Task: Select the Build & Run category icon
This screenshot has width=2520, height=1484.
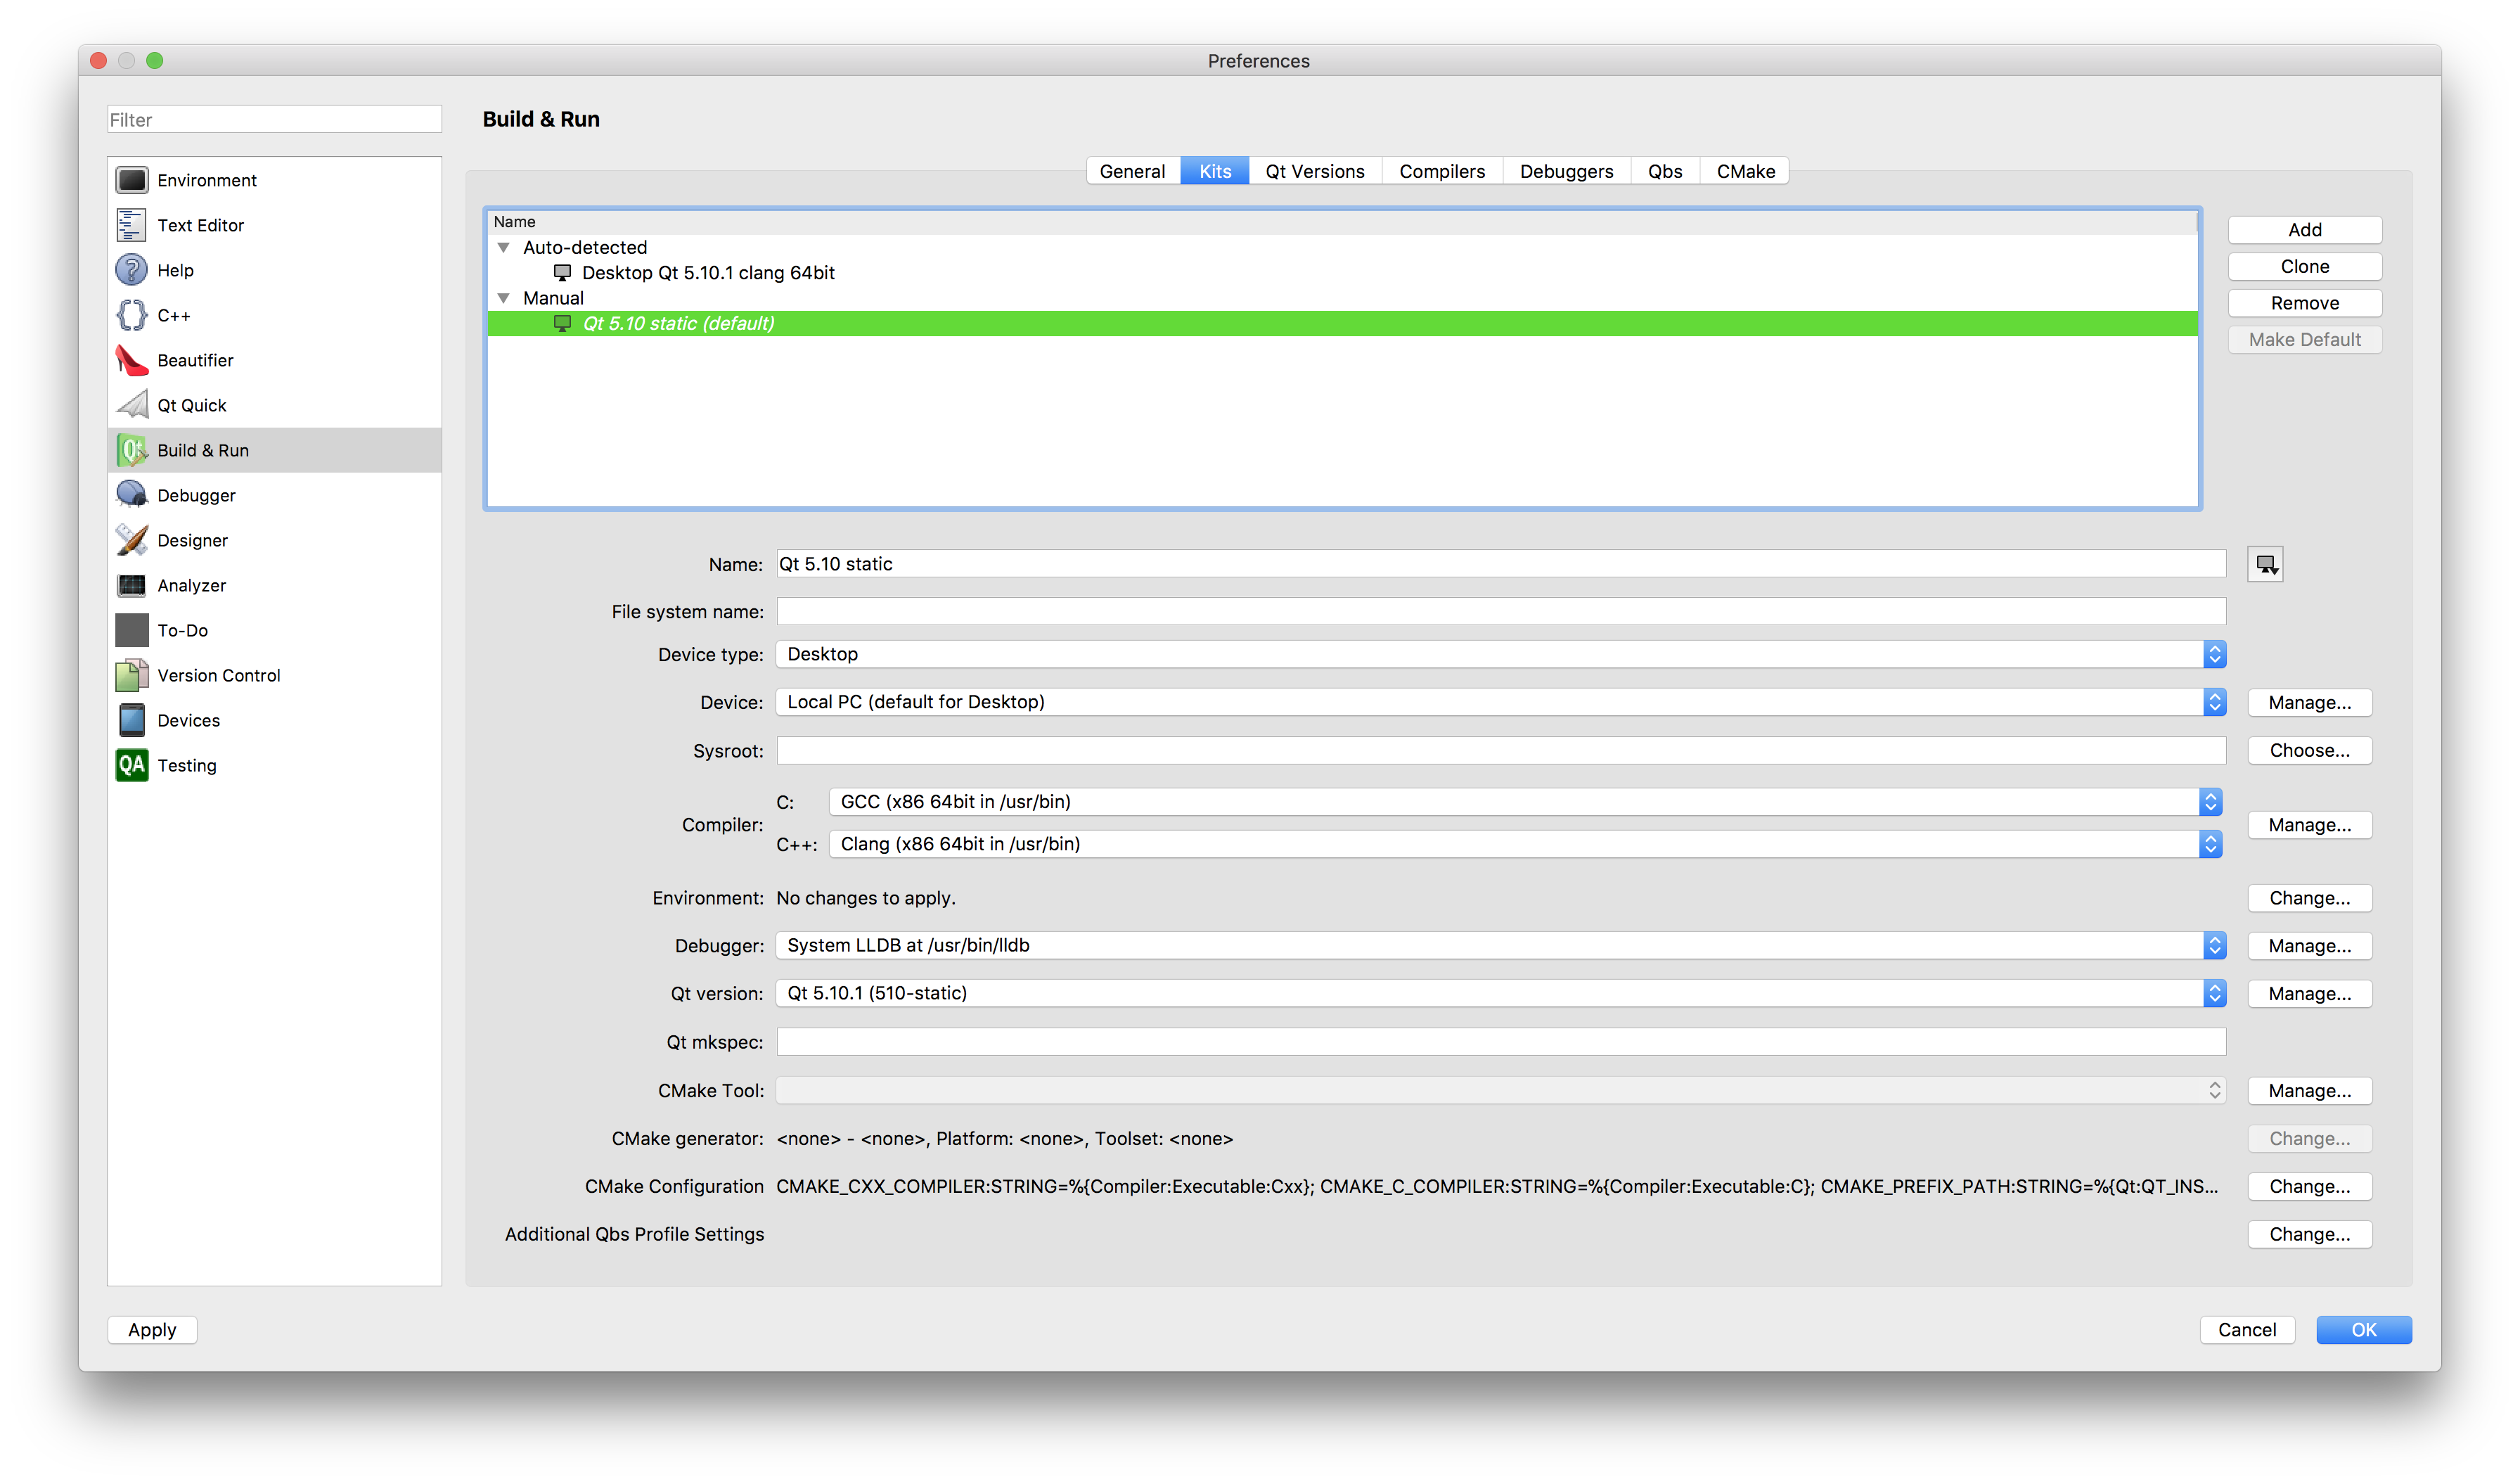Action: click(x=131, y=450)
